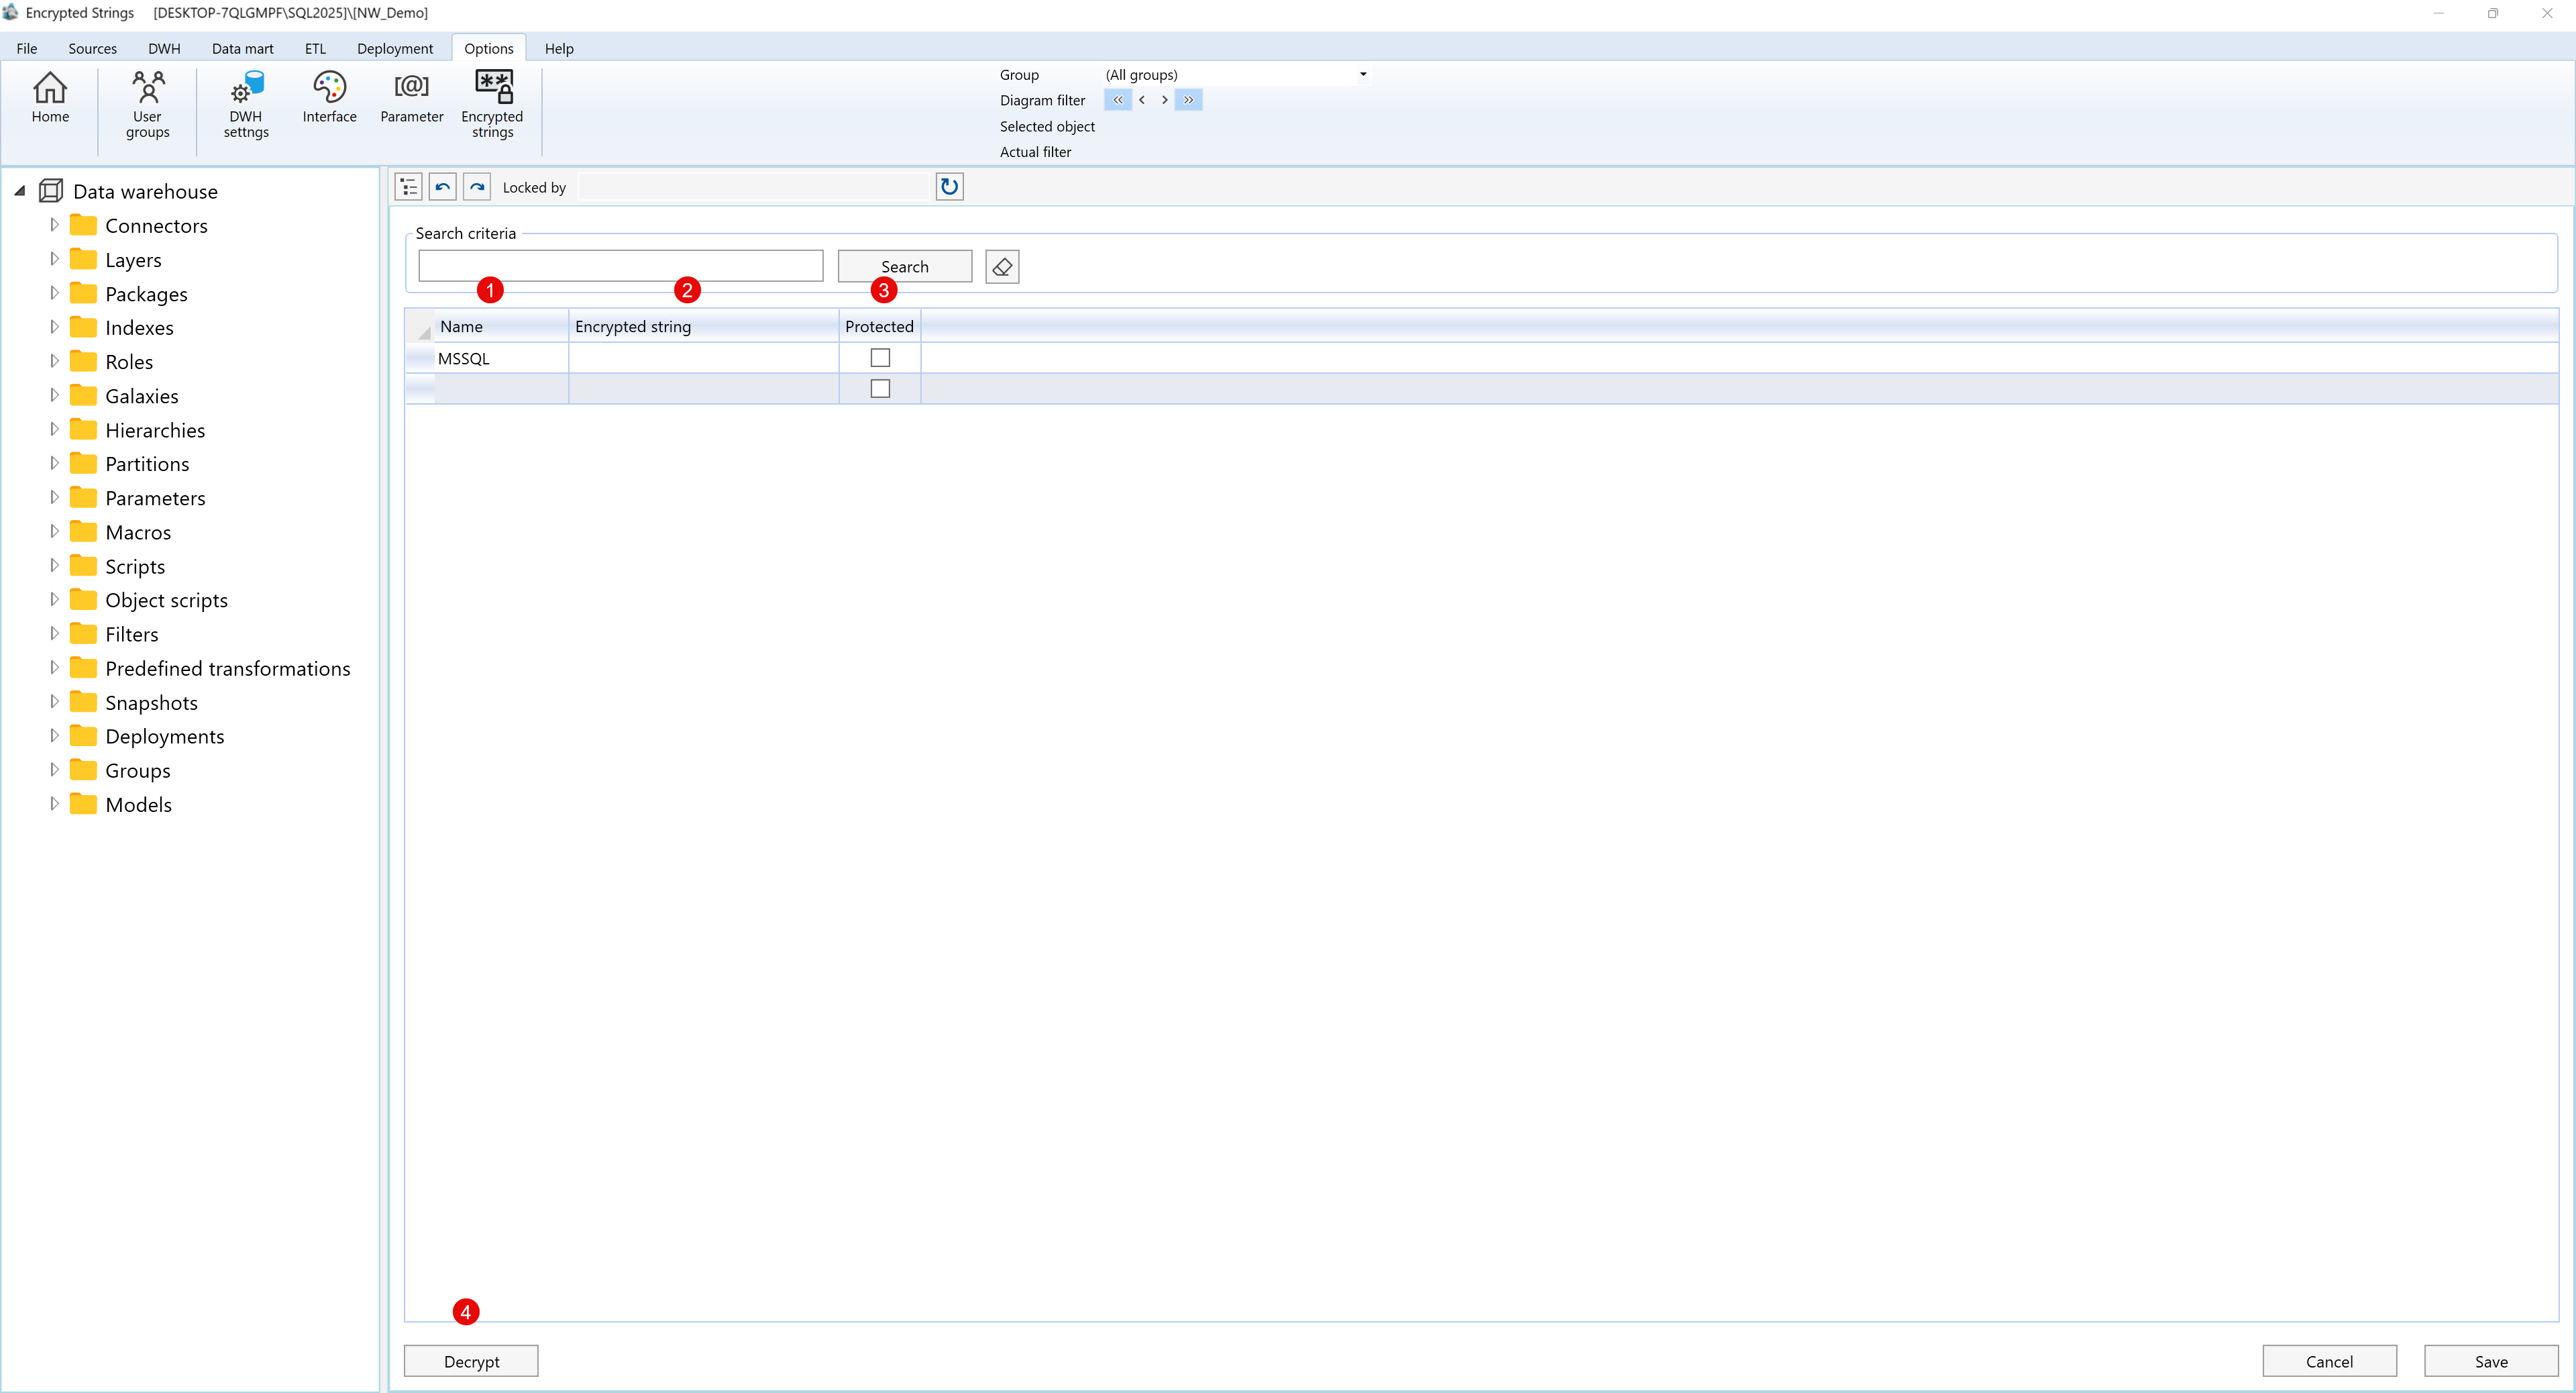
Task: Toggle Protected checkbox in empty row
Action: (x=880, y=389)
